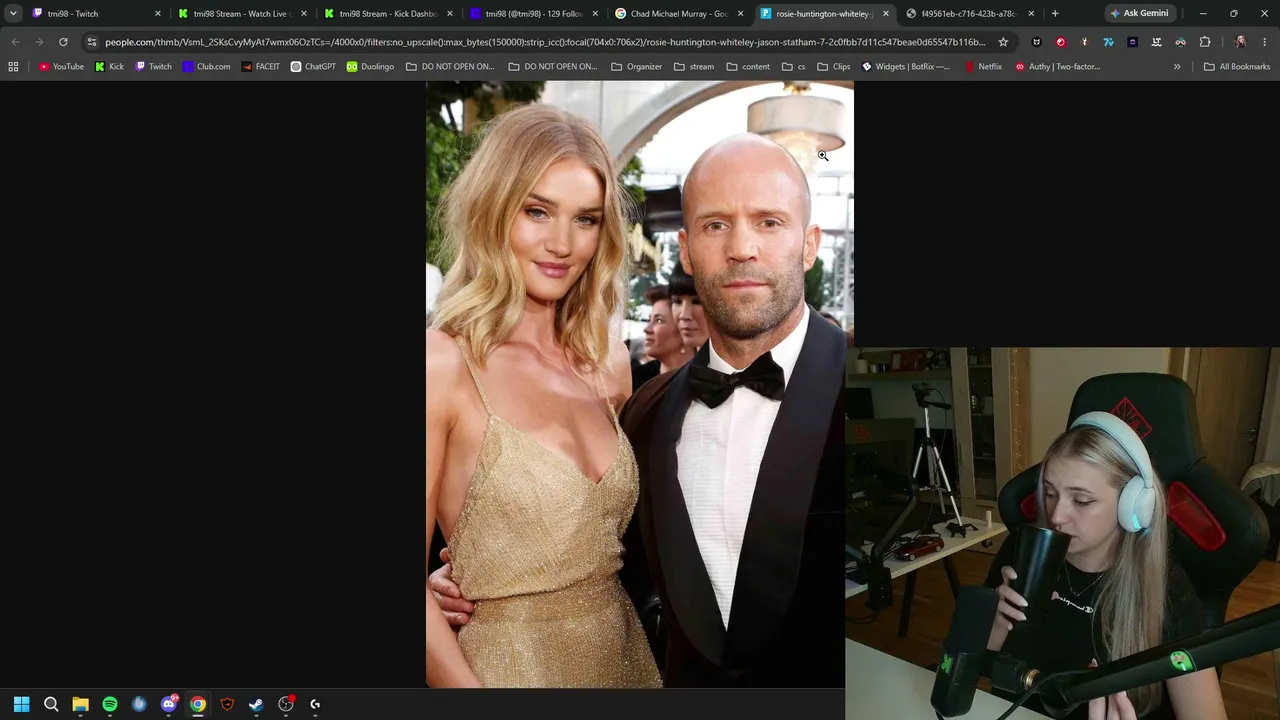Click the 7TV extension icon
1280x720 pixels.
(x=1109, y=42)
